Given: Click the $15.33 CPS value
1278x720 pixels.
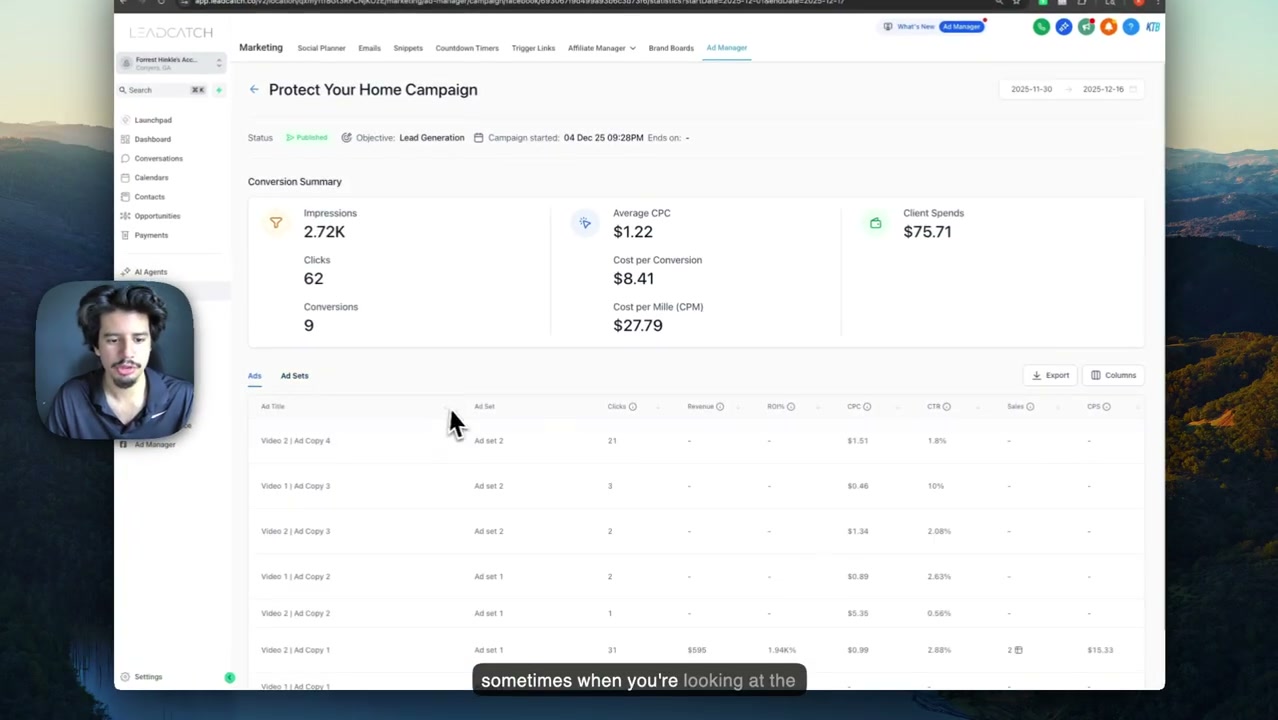Looking at the screenshot, I should click(x=1100, y=650).
